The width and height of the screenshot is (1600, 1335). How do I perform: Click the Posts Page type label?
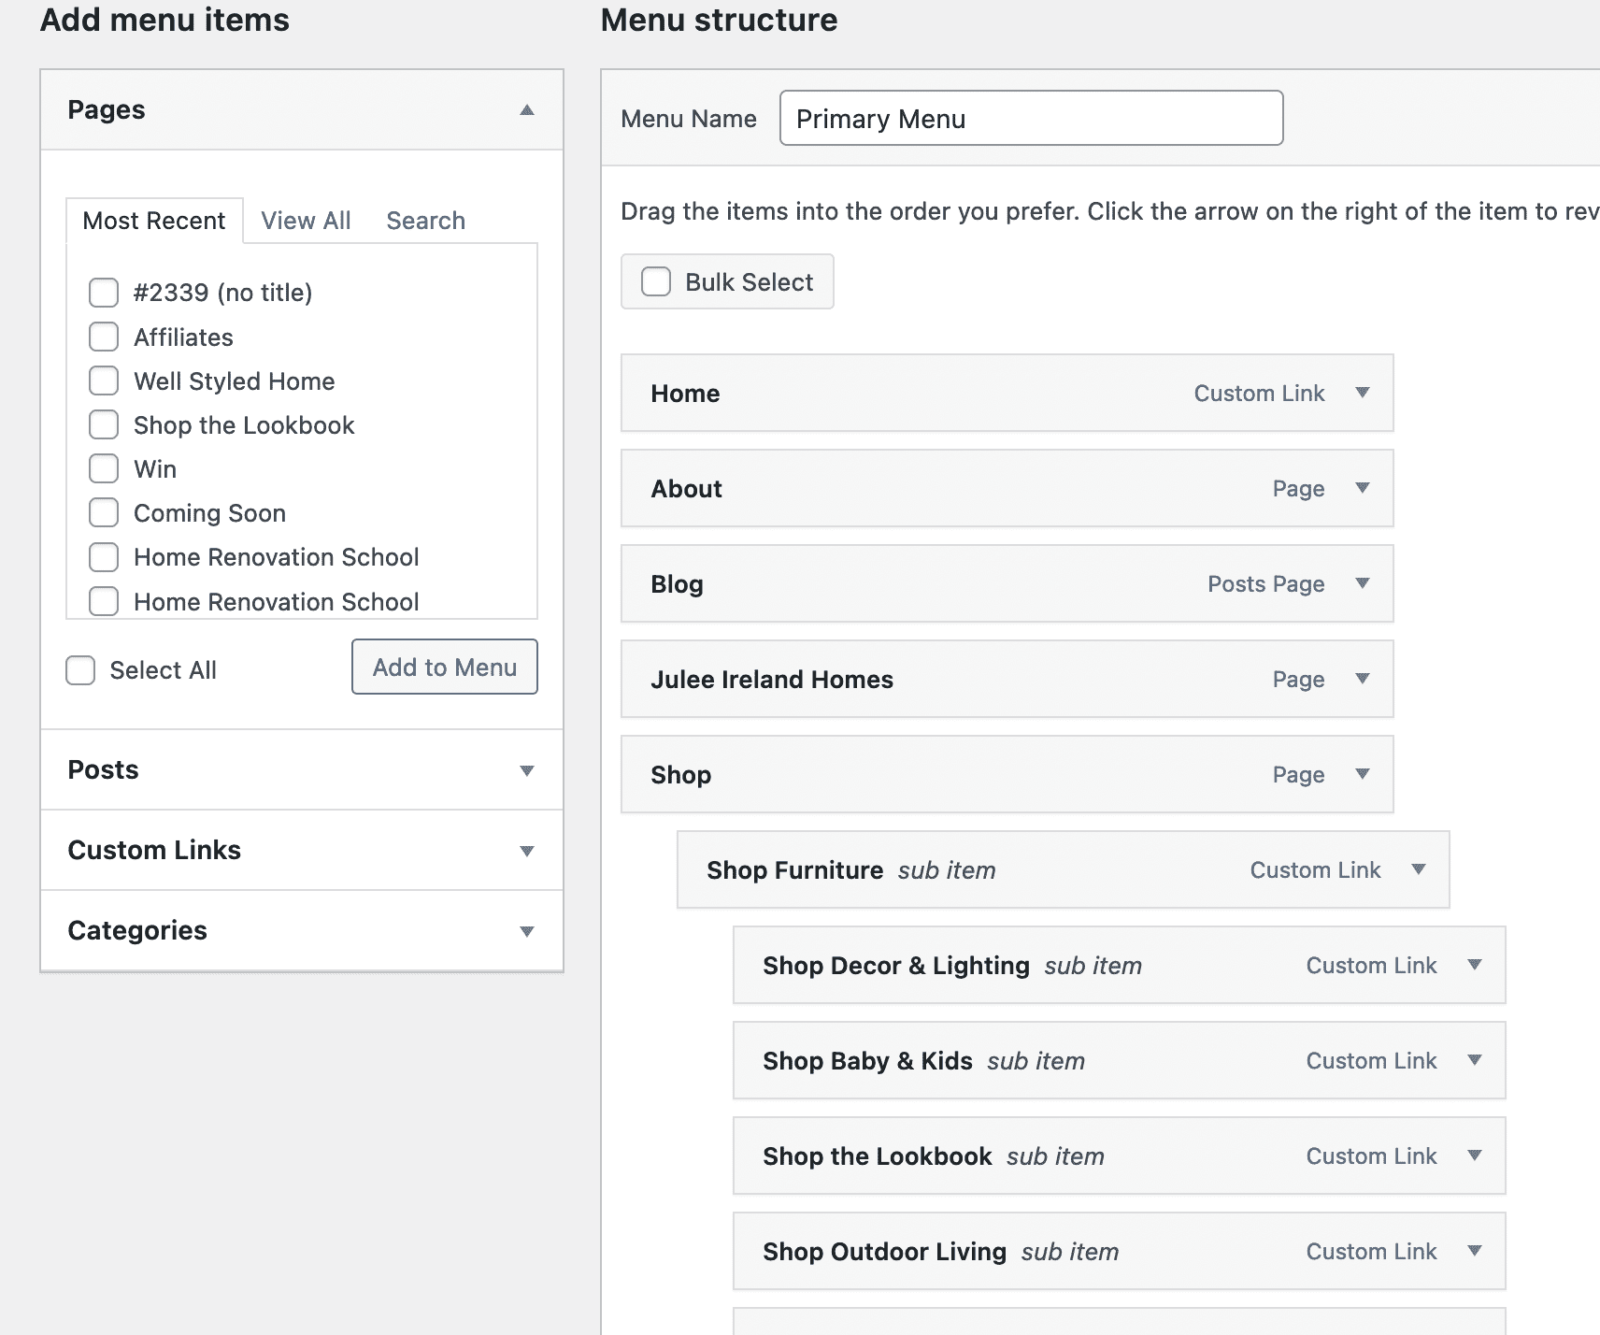coord(1266,584)
